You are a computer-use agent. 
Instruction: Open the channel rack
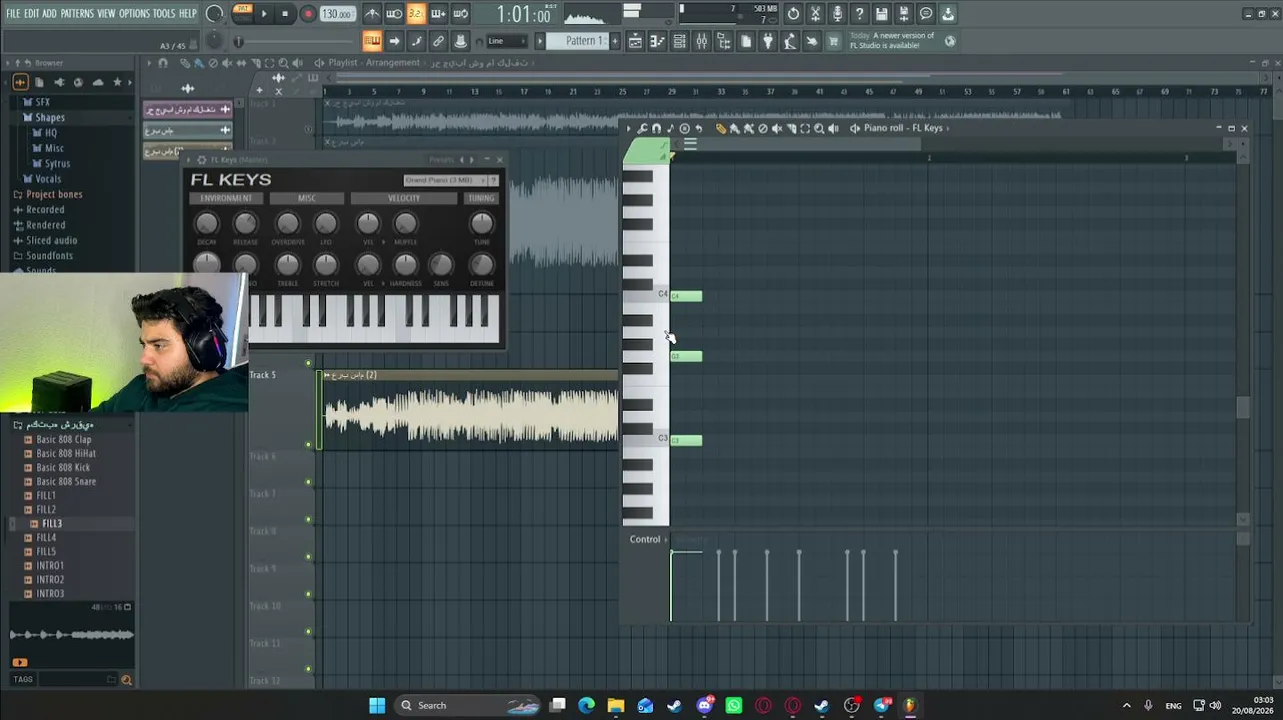pos(679,41)
